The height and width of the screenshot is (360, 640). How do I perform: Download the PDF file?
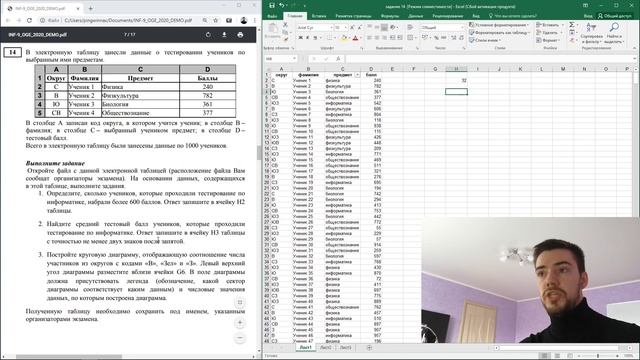coord(224,35)
